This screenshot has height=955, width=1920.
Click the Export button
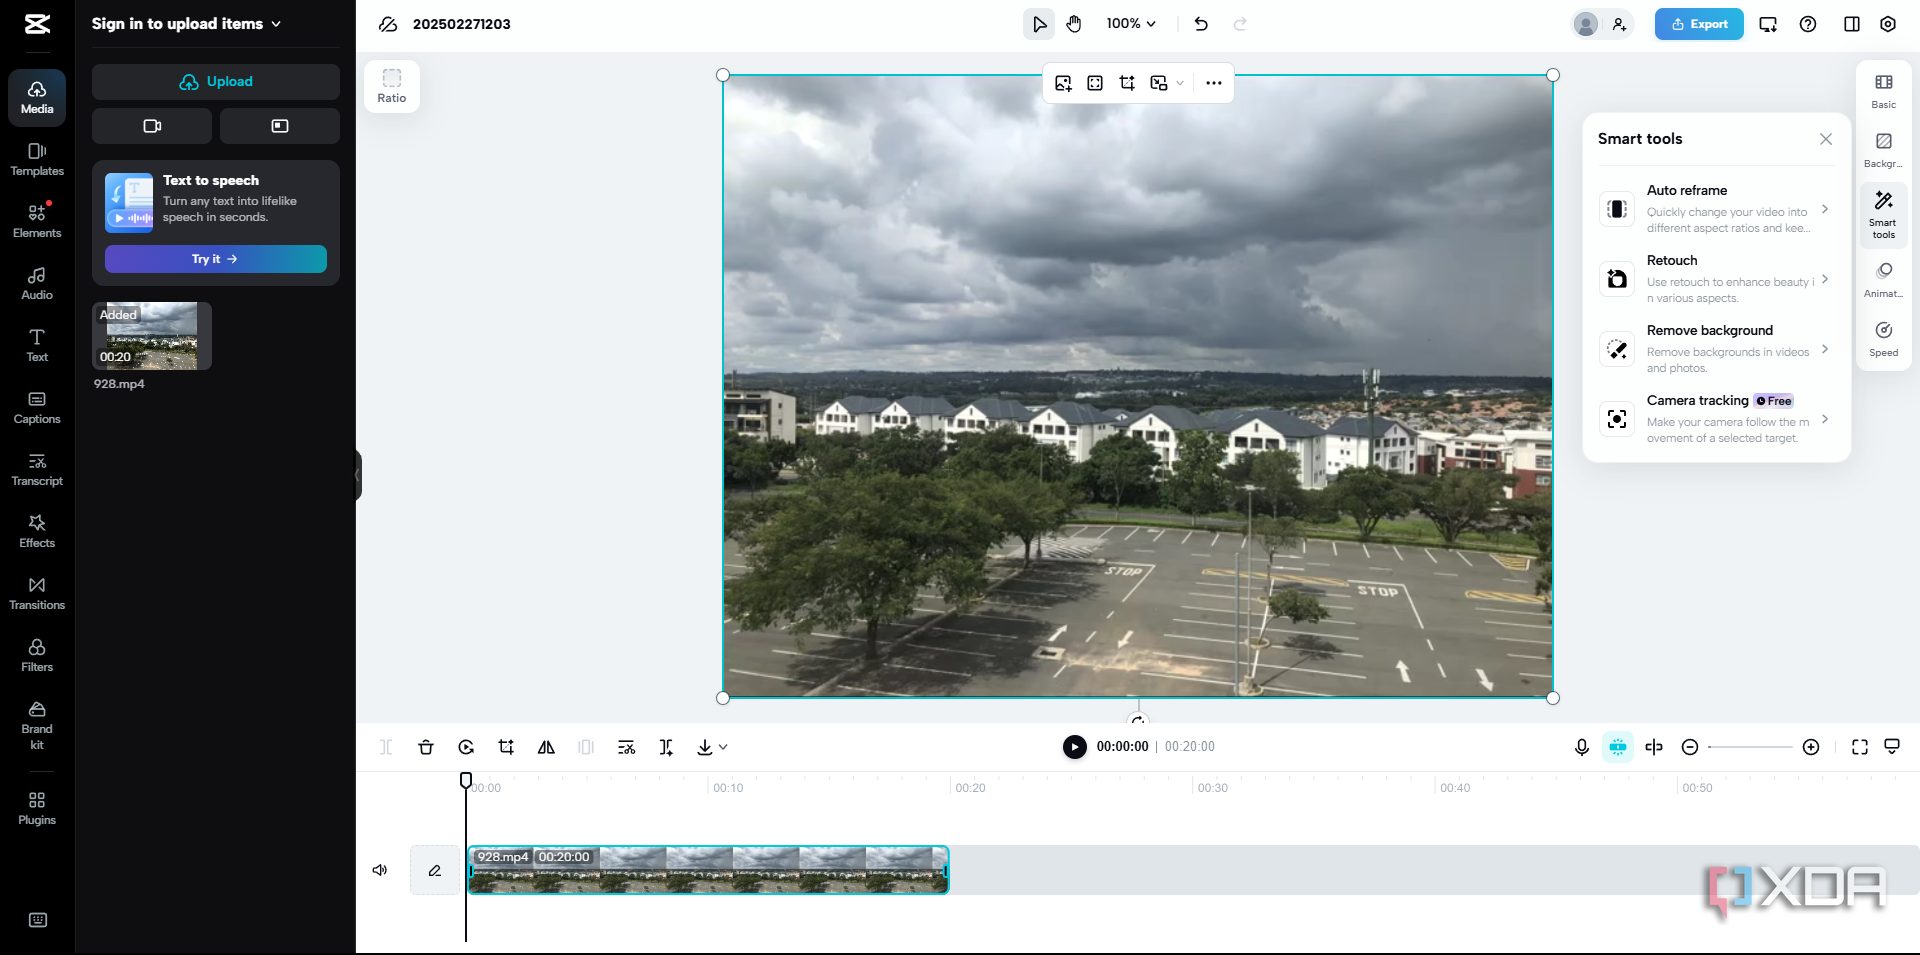[x=1699, y=24]
